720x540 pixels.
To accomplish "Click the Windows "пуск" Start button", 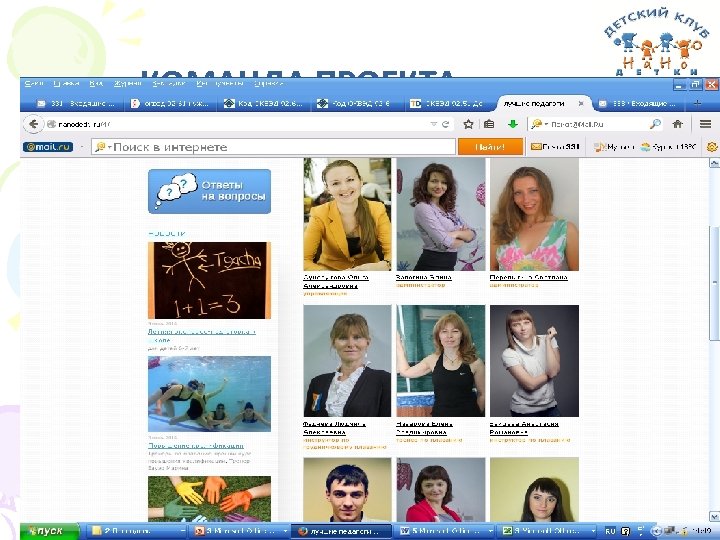I will tap(50, 531).
